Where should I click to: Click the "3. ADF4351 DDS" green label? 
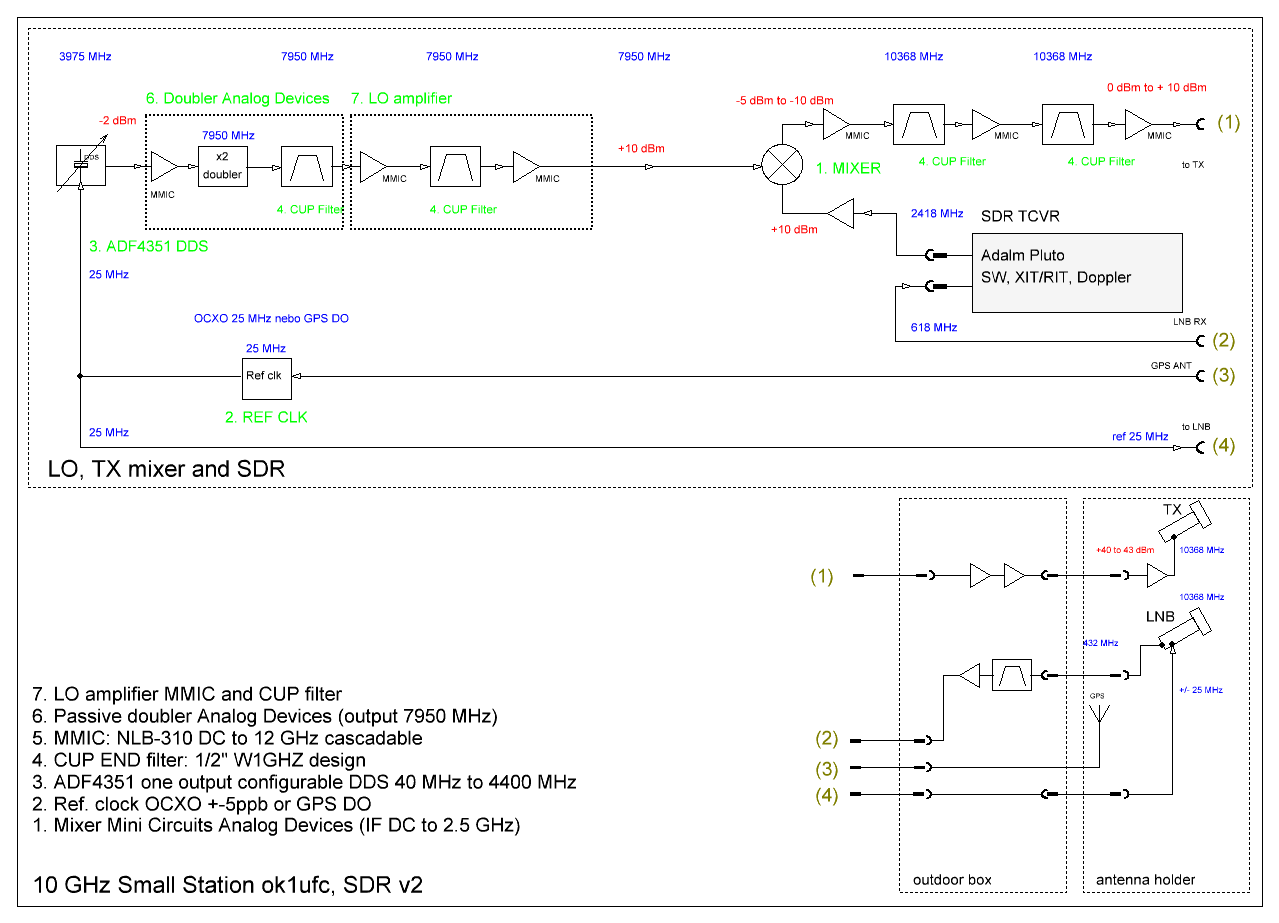(x=148, y=246)
